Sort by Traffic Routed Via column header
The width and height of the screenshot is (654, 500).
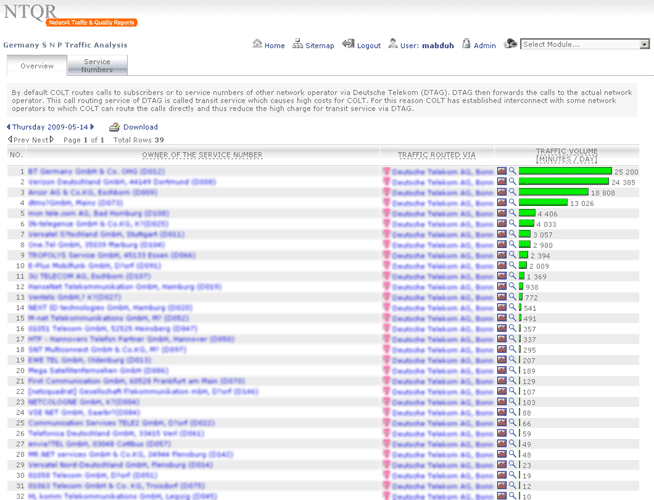(x=436, y=155)
